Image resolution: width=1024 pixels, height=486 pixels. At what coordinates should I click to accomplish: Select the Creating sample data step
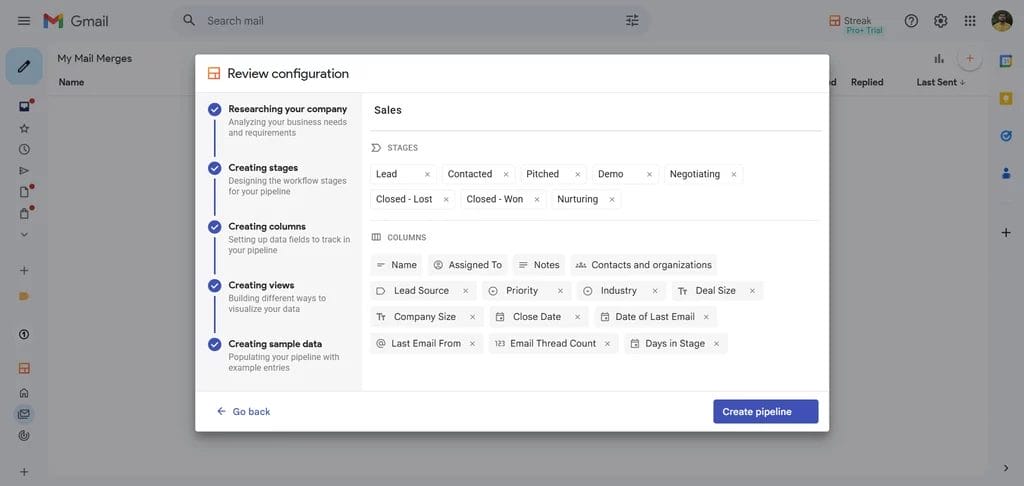pyautogui.click(x=279, y=355)
